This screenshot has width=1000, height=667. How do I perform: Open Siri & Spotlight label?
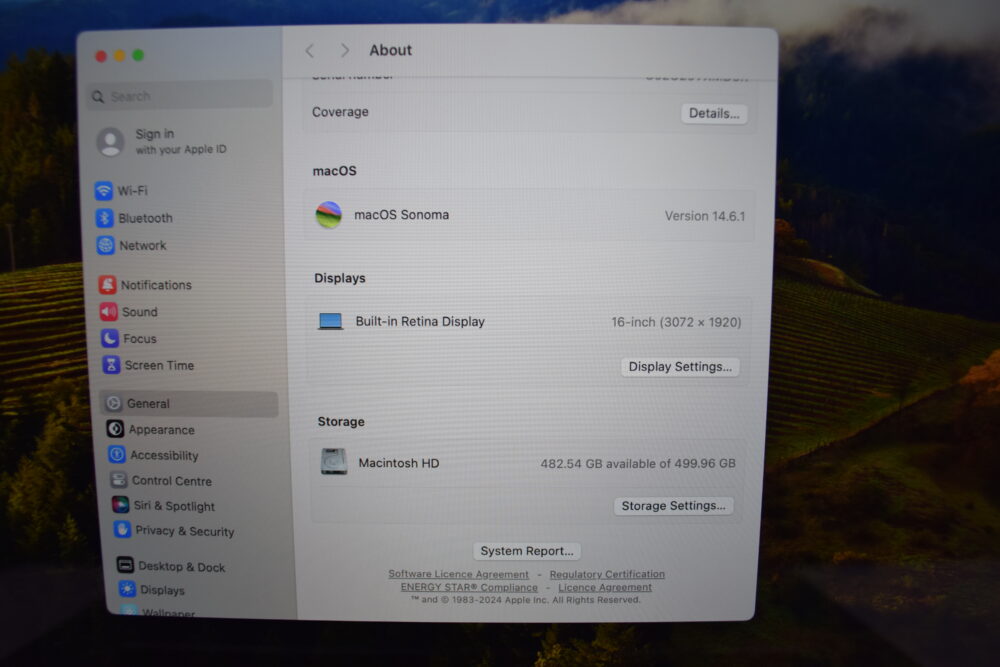tap(174, 506)
